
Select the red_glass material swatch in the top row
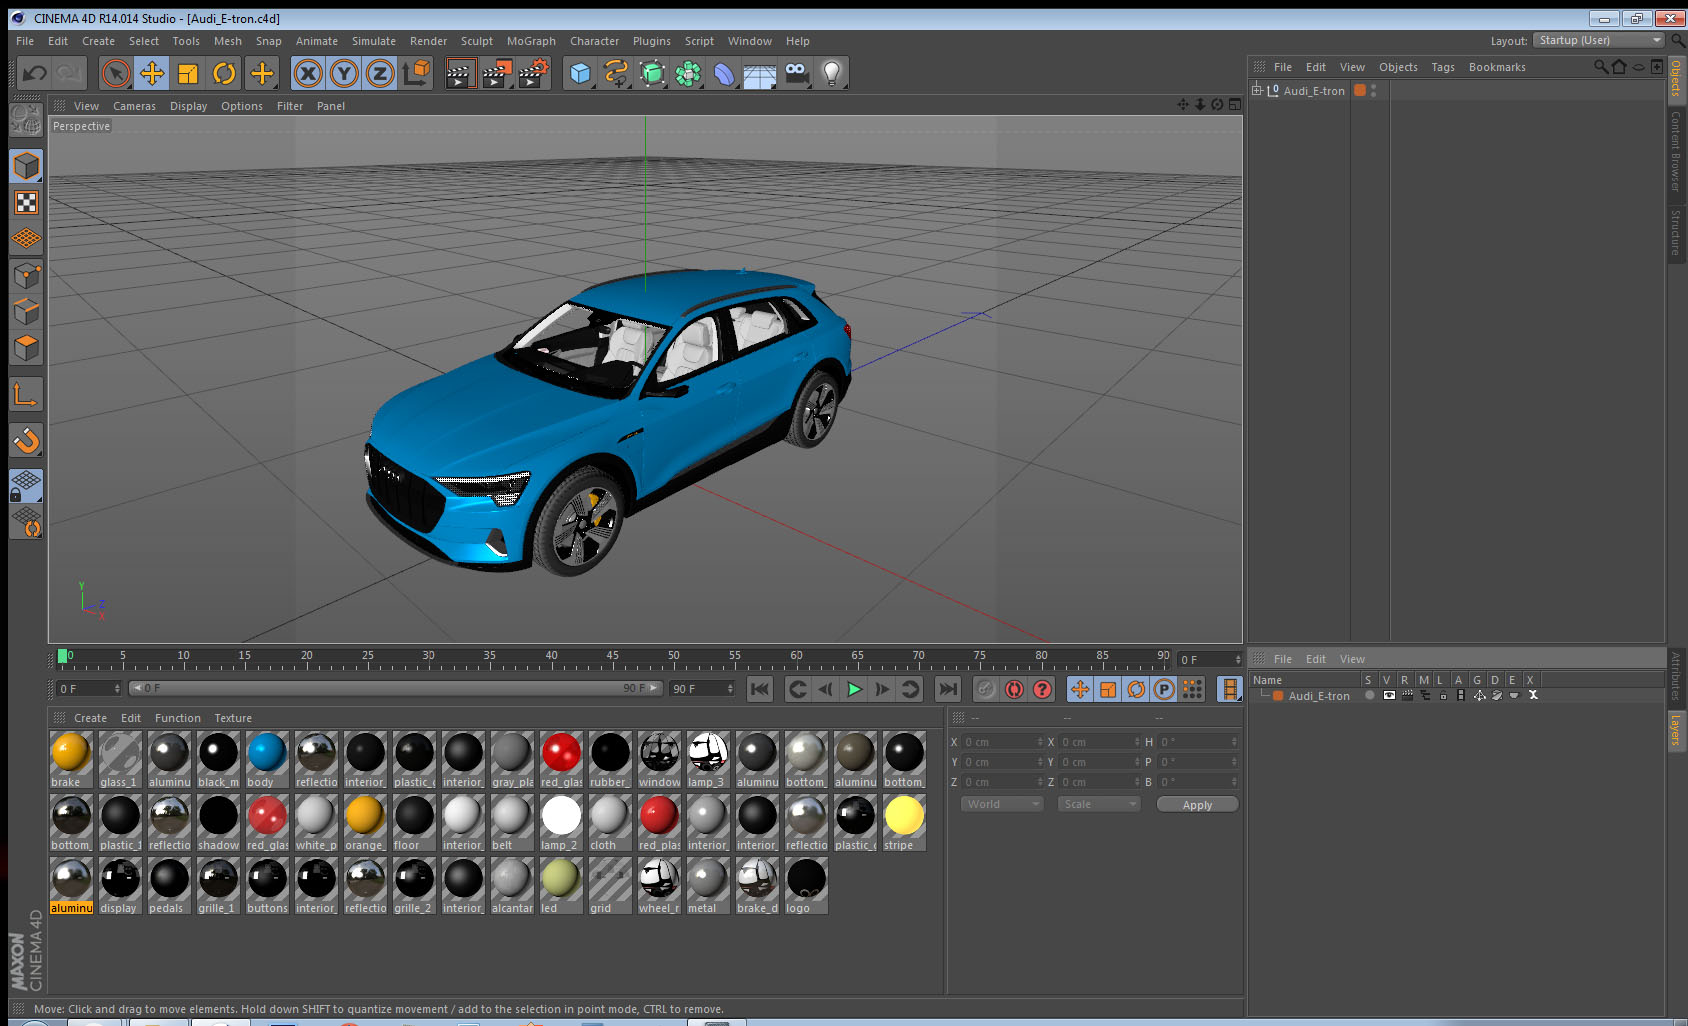561,759
